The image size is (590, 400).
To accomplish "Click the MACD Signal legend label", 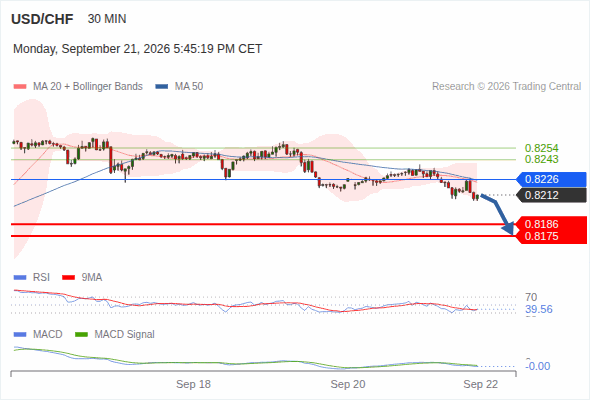I will point(124,335).
